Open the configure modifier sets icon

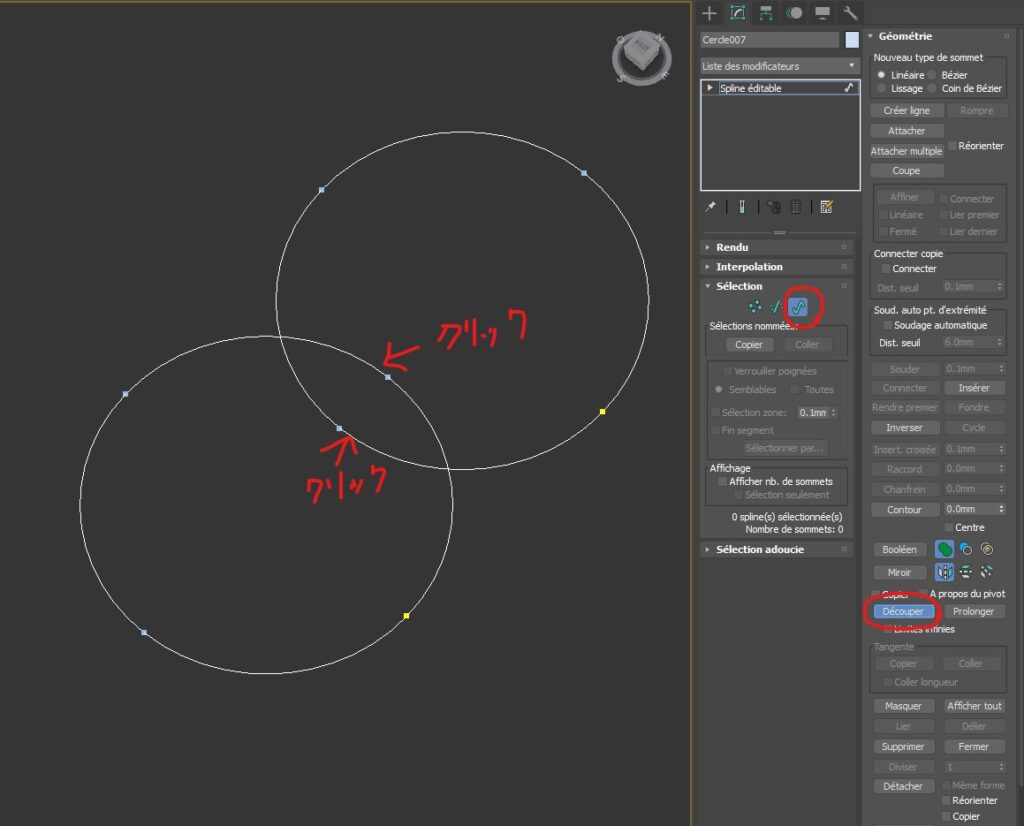(x=826, y=207)
